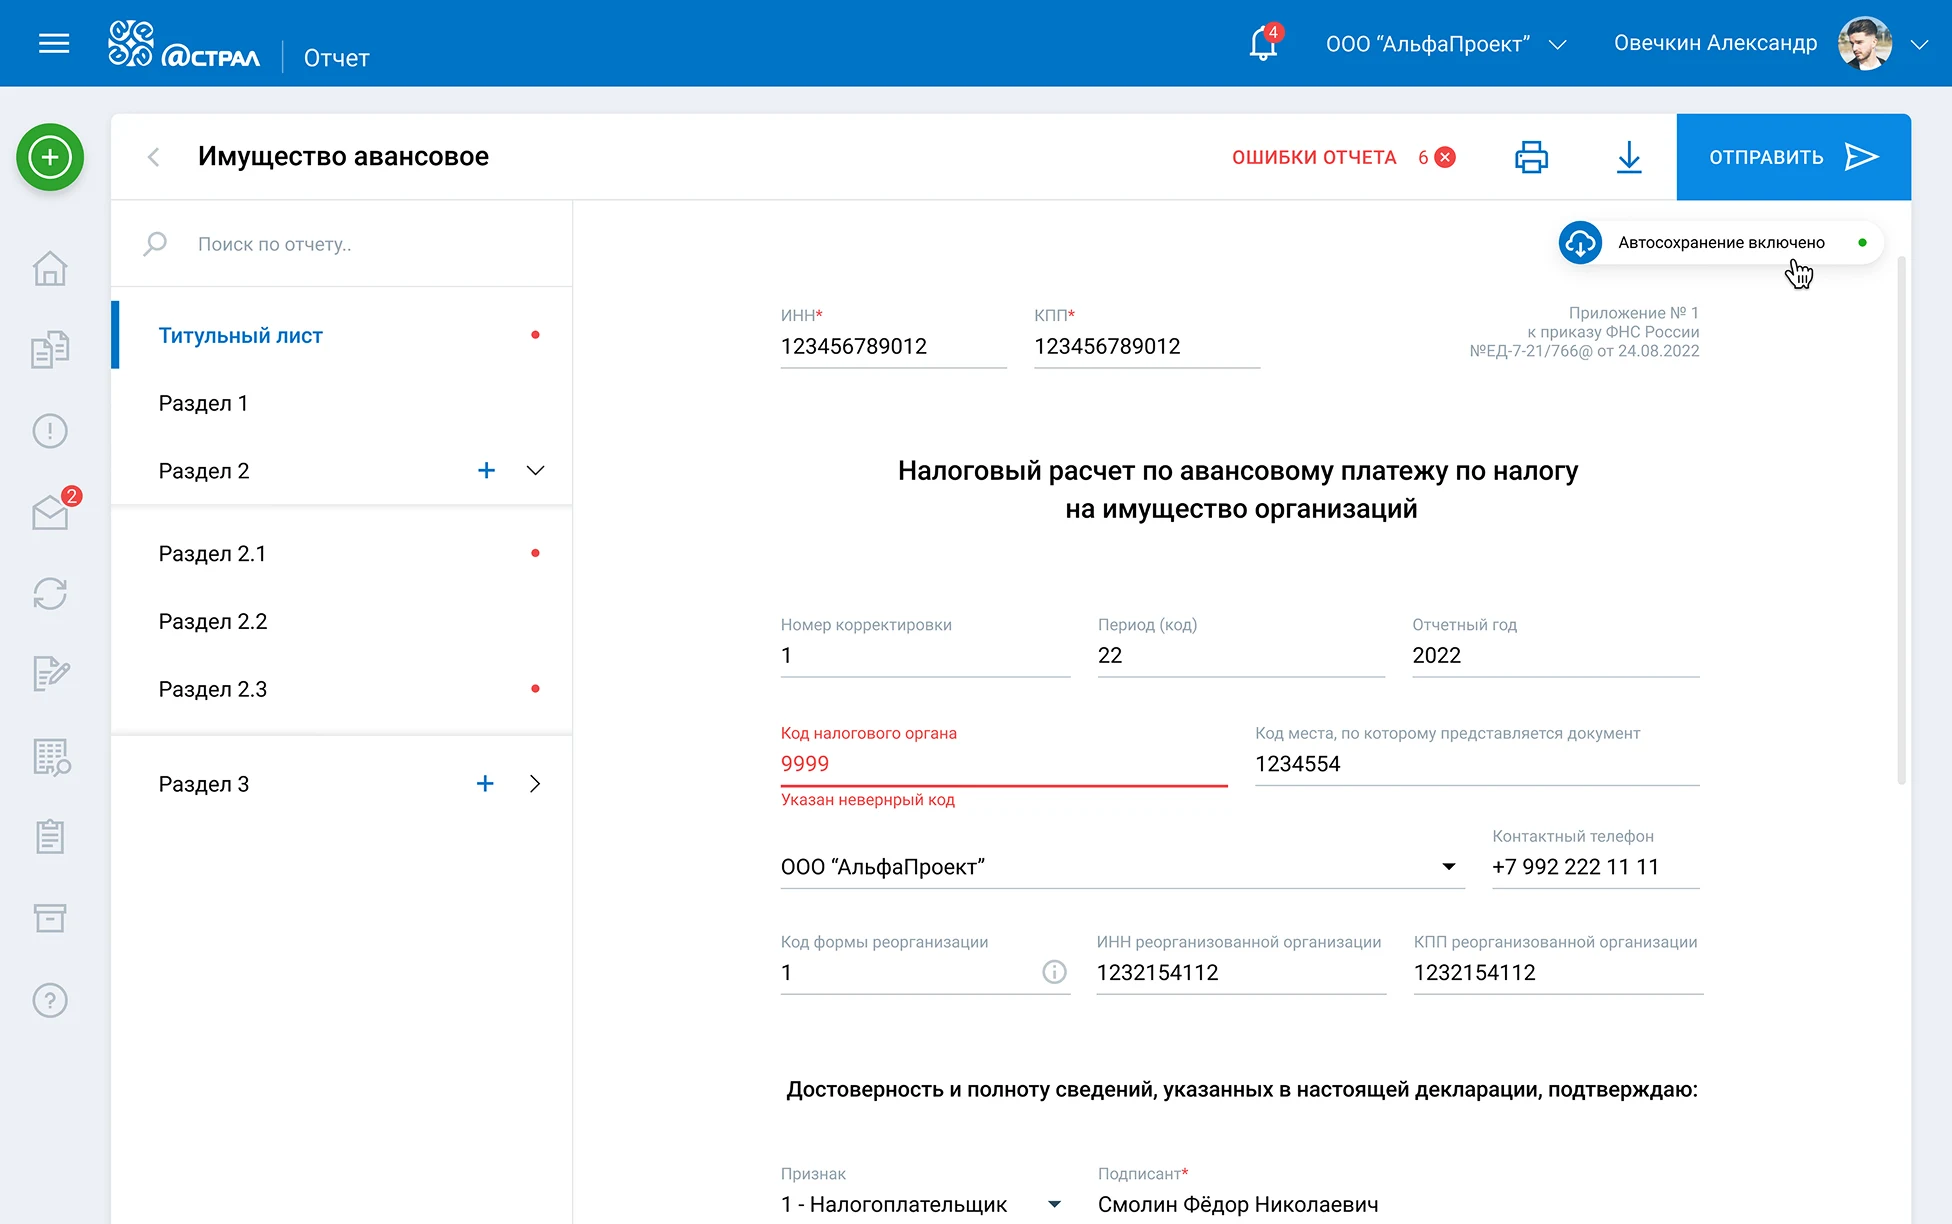Screen dimensions: 1952x1224
Task: Click the ОТПРАВИТЬ send button
Action: point(1793,157)
